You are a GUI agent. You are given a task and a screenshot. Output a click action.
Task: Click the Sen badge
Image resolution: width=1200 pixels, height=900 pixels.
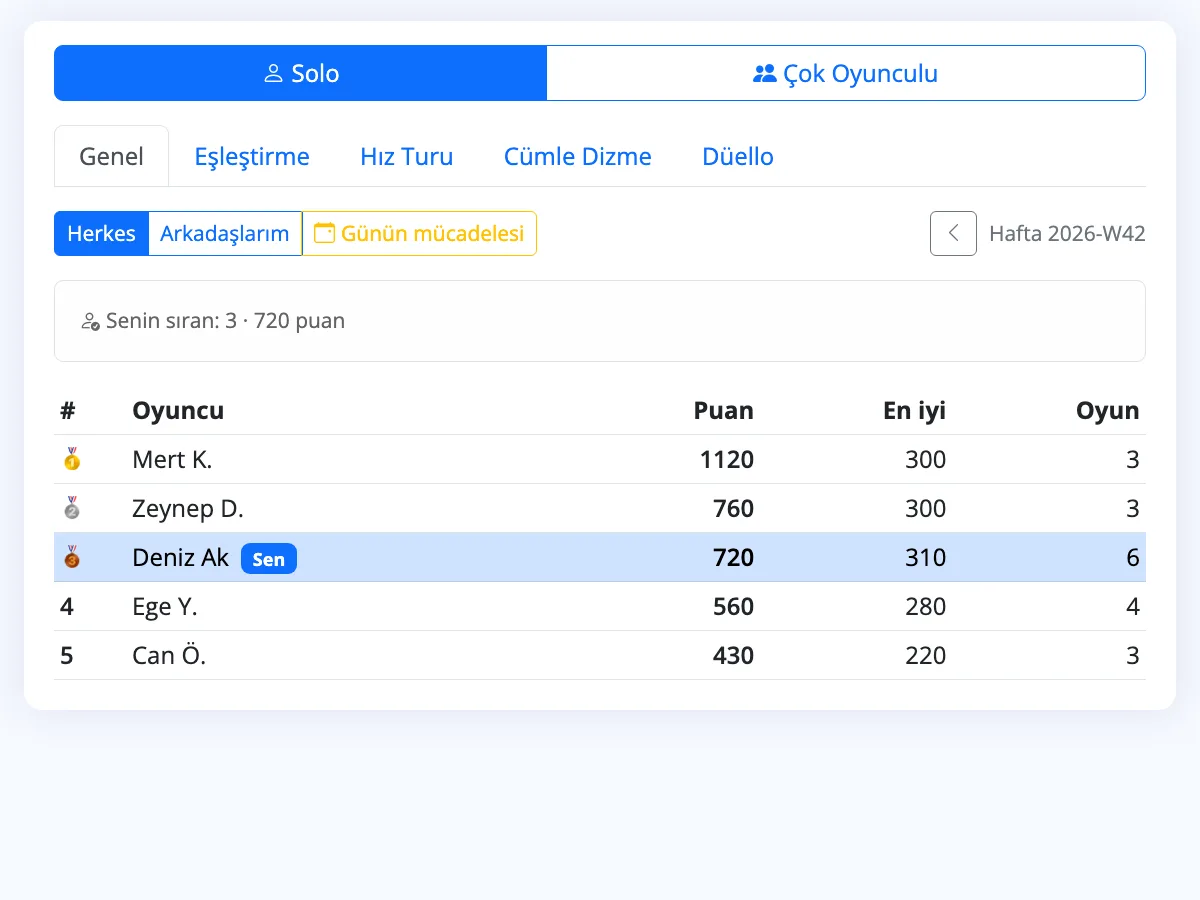point(269,559)
